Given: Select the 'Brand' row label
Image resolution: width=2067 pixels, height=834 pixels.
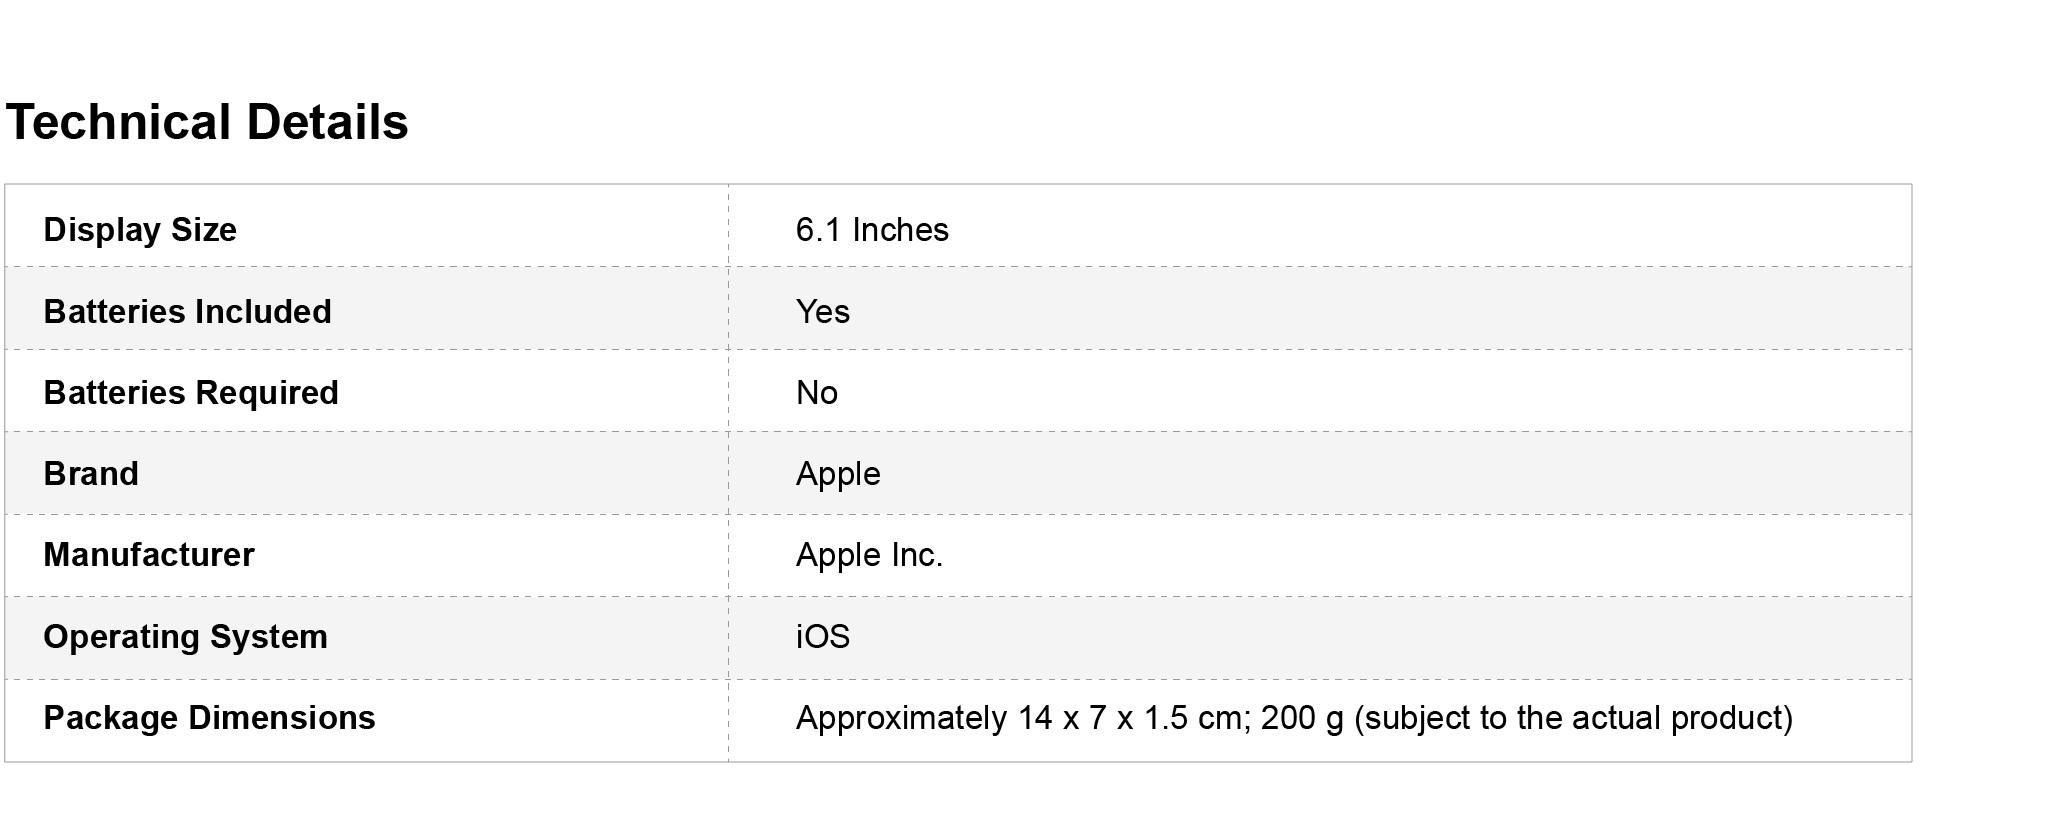Looking at the screenshot, I should click(91, 474).
